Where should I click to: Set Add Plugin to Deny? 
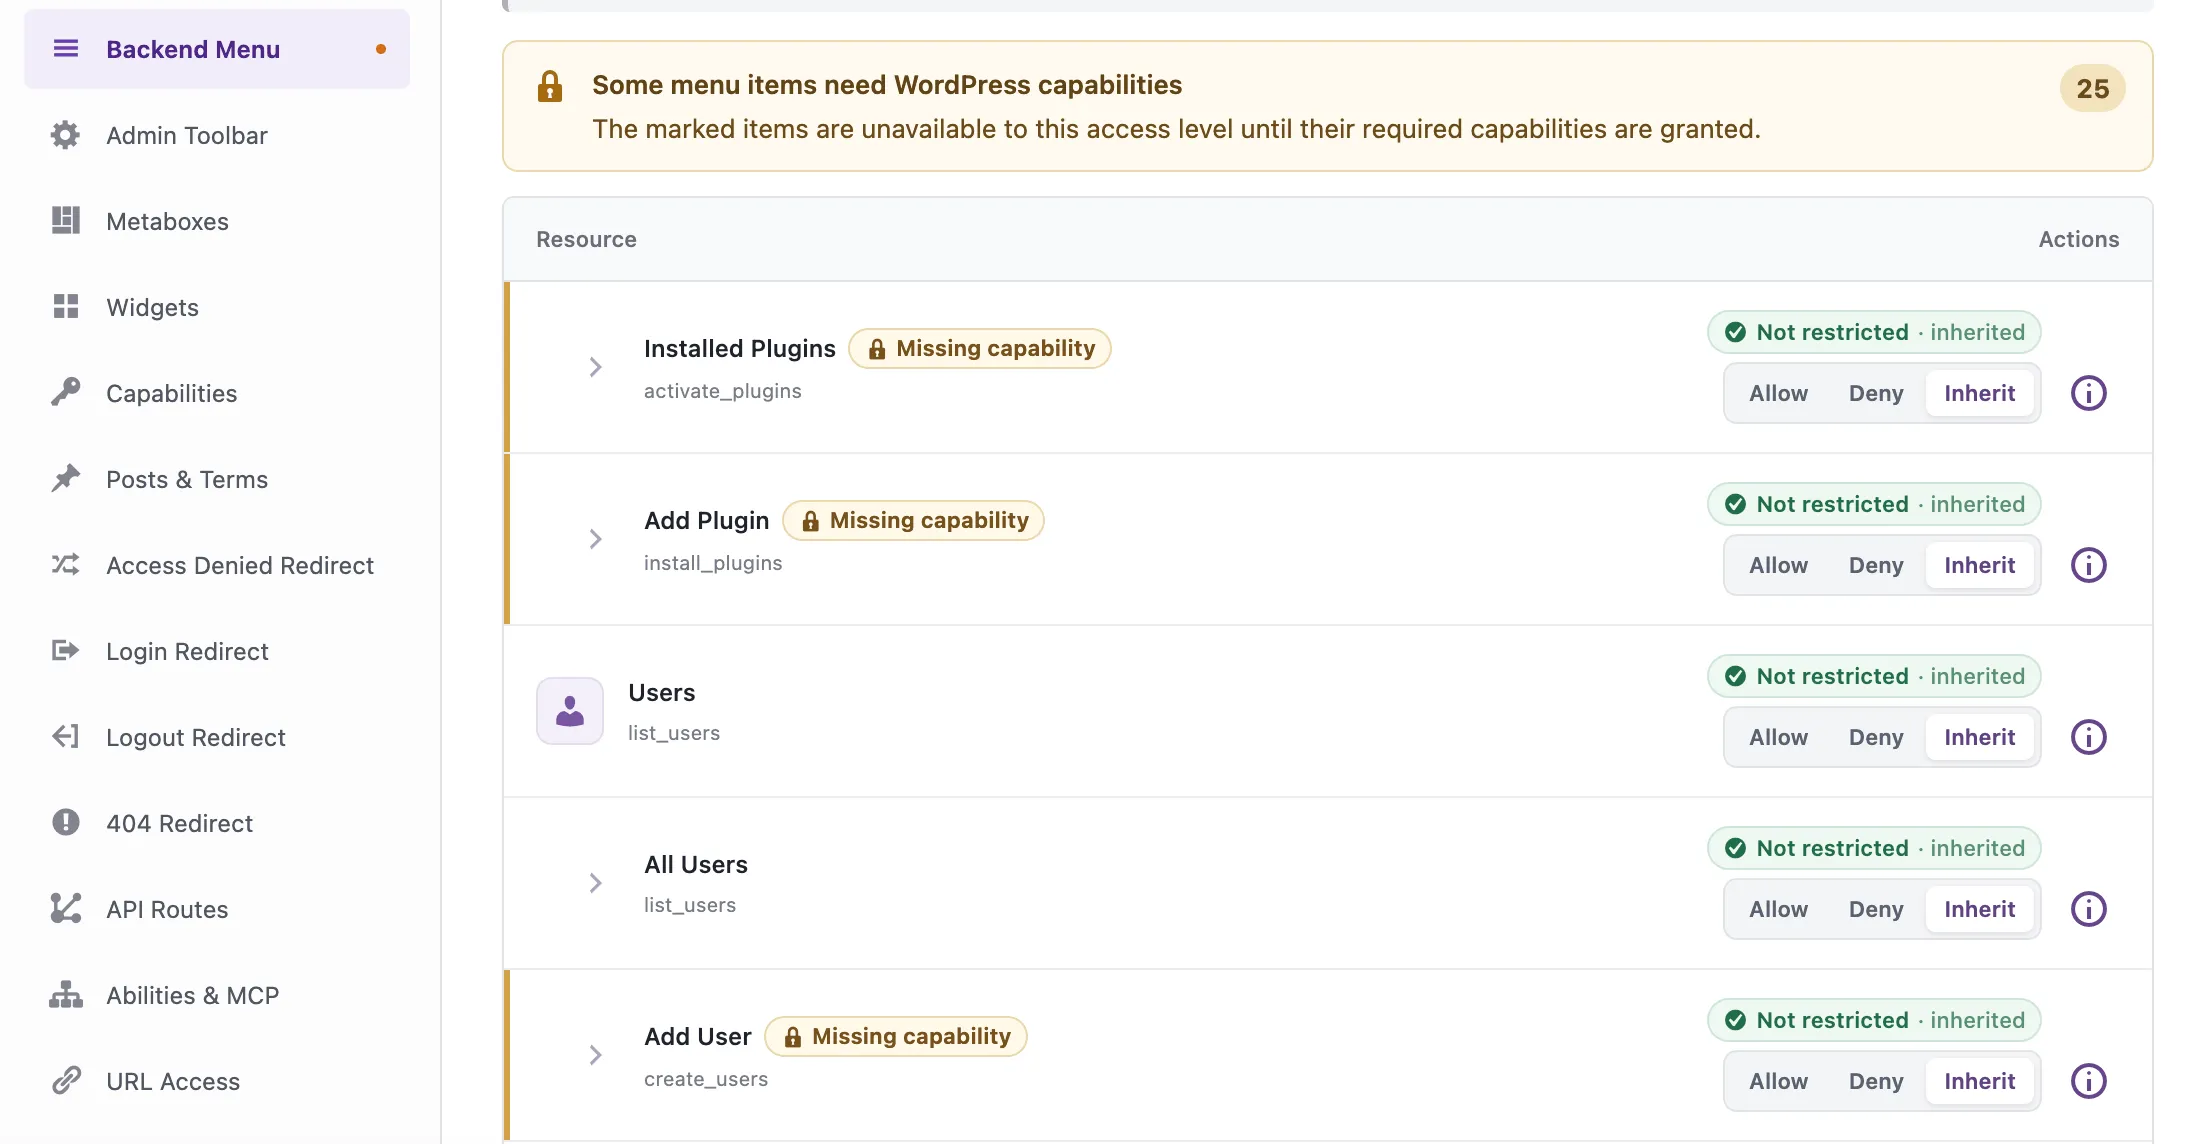pos(1876,565)
